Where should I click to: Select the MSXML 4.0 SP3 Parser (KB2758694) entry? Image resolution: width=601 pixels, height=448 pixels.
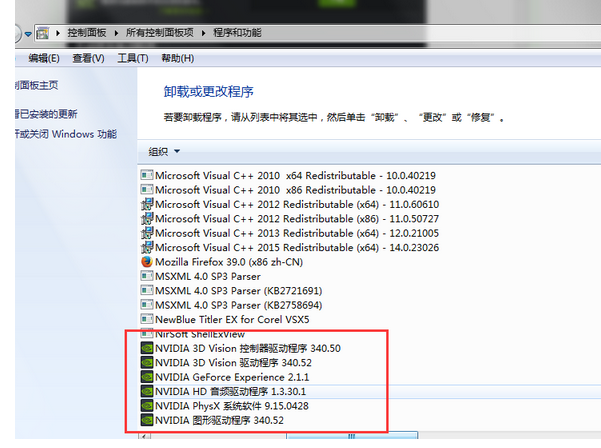(x=238, y=305)
